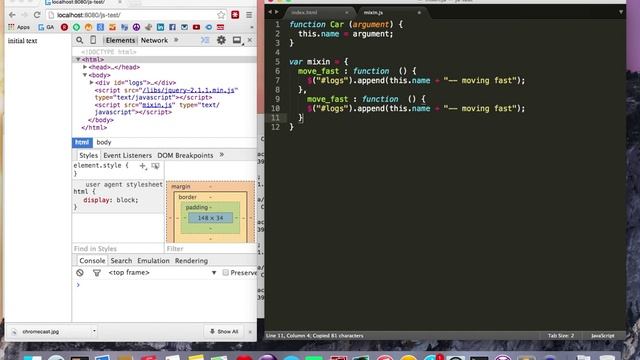640x360 pixels.
Task: Open the chromecast.jpg download options arrow
Action: coord(94,331)
